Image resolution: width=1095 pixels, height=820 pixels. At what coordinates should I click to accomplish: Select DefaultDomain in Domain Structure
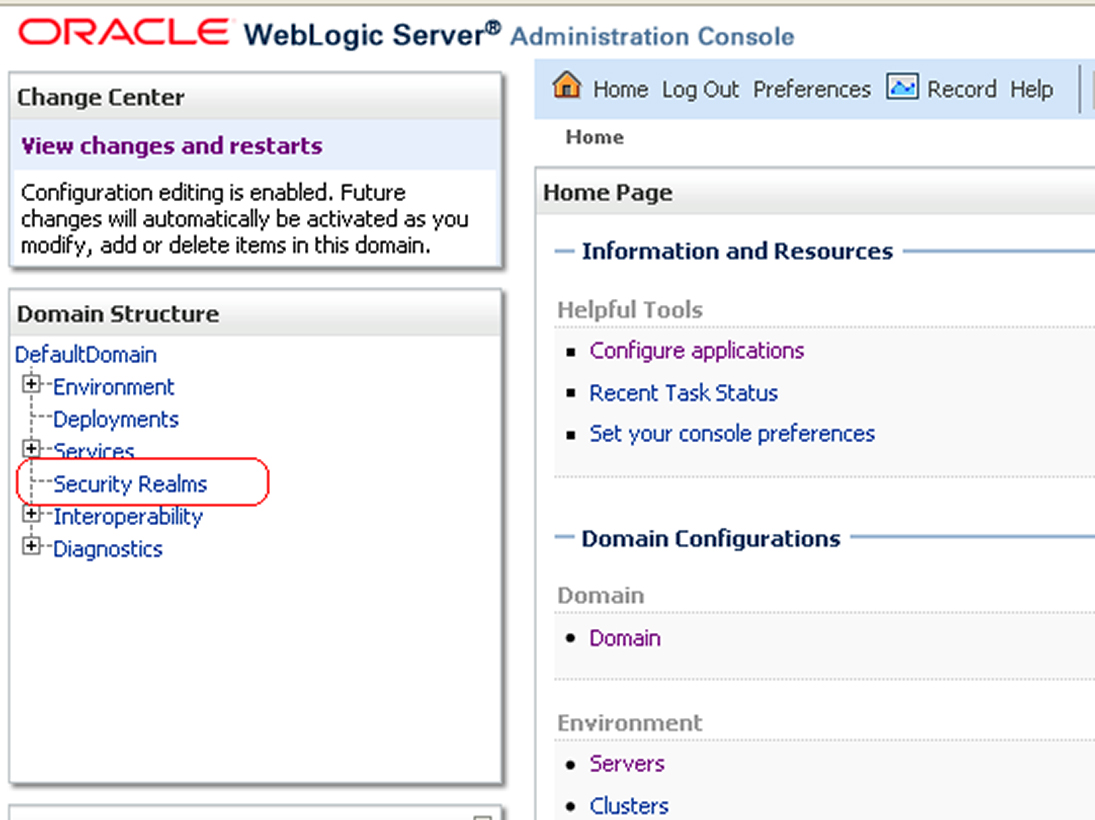click(x=86, y=355)
